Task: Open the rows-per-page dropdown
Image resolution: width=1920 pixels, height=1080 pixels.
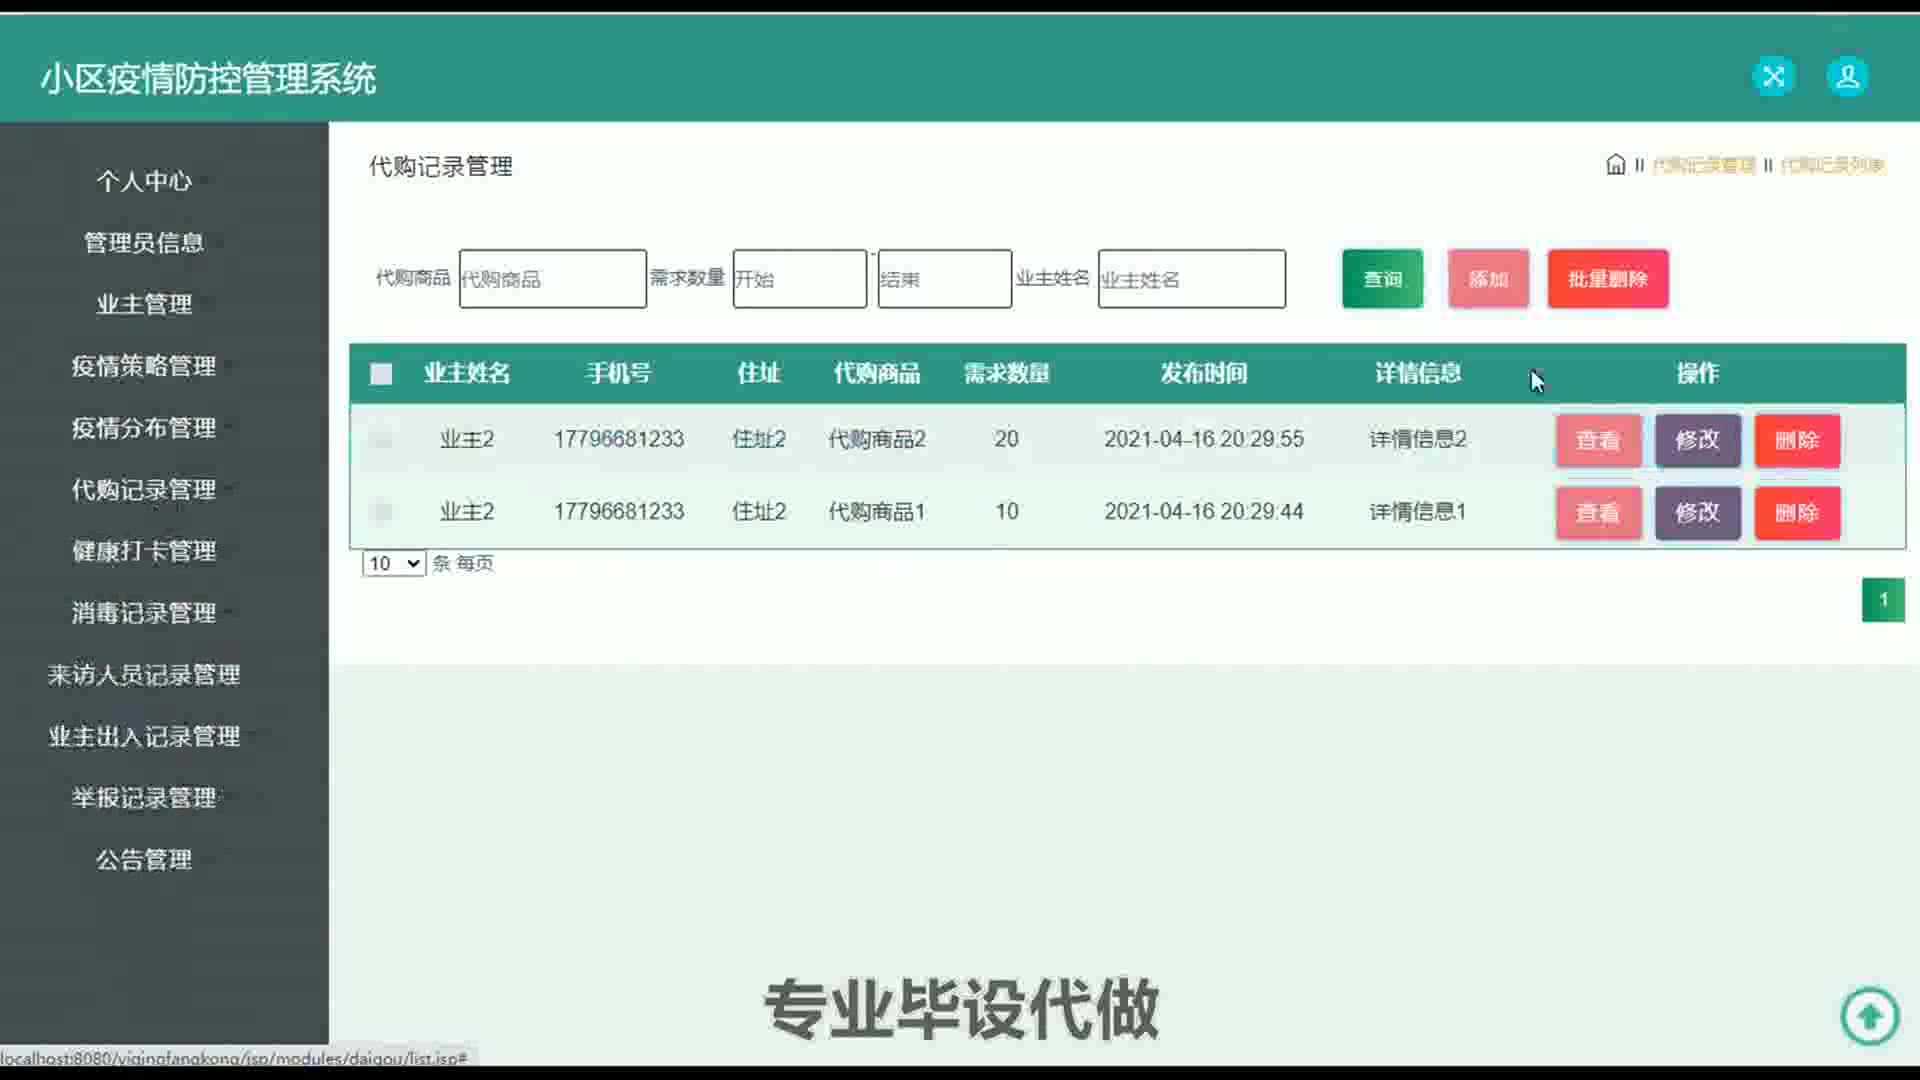Action: coord(393,564)
